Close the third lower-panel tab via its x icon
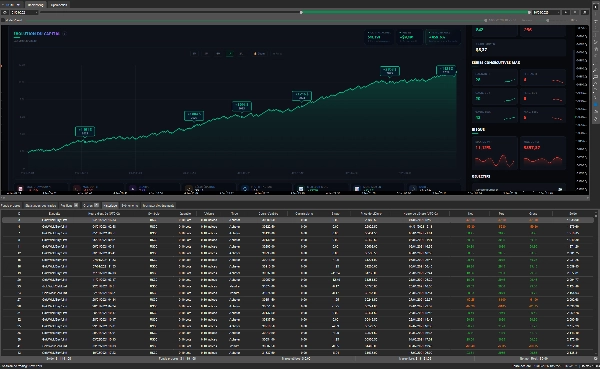The height and width of the screenshot is (369, 600). click(76, 205)
